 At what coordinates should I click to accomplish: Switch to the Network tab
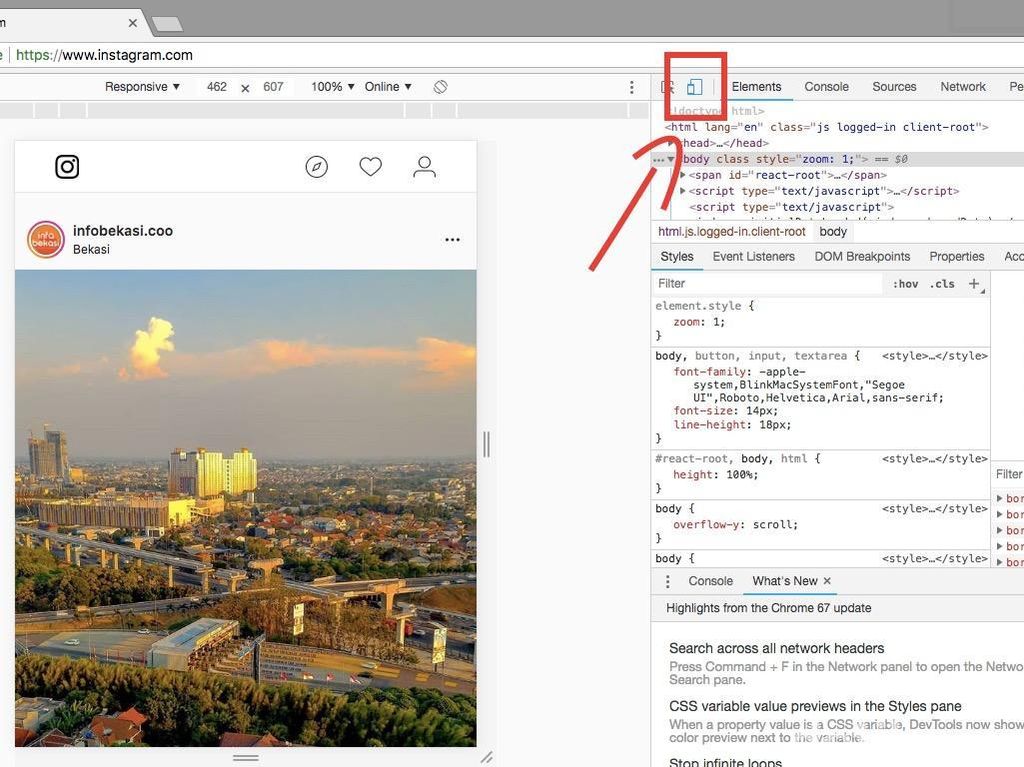tap(963, 87)
